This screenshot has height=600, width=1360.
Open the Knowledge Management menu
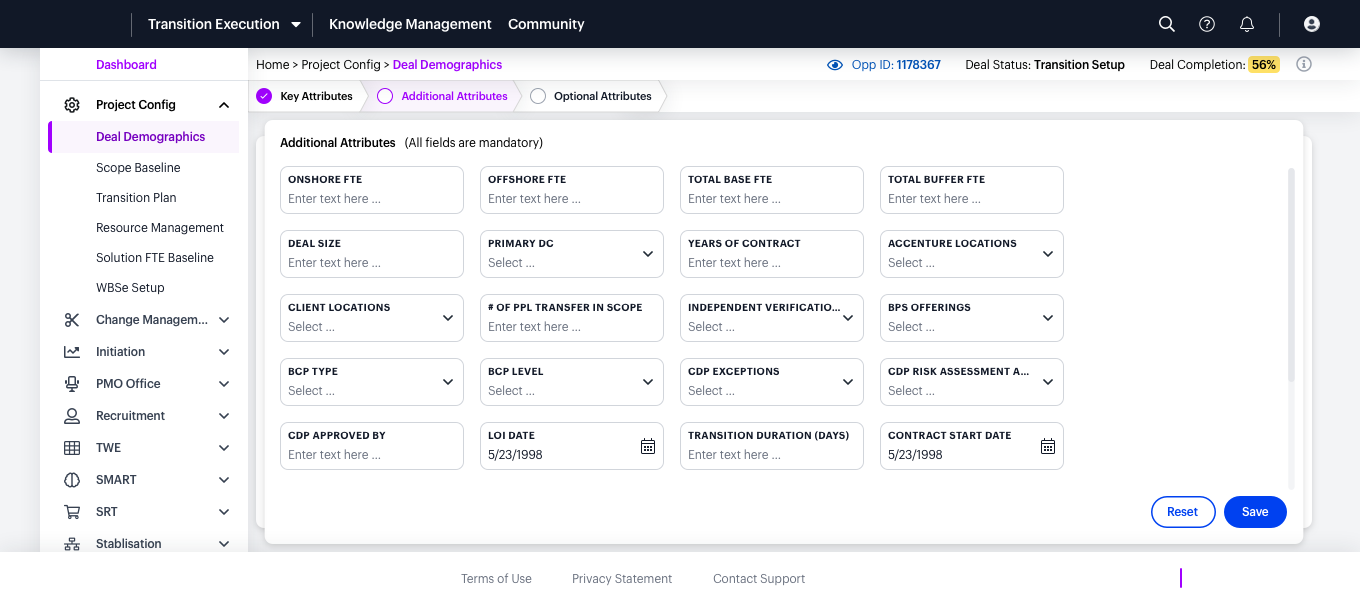pyautogui.click(x=410, y=24)
